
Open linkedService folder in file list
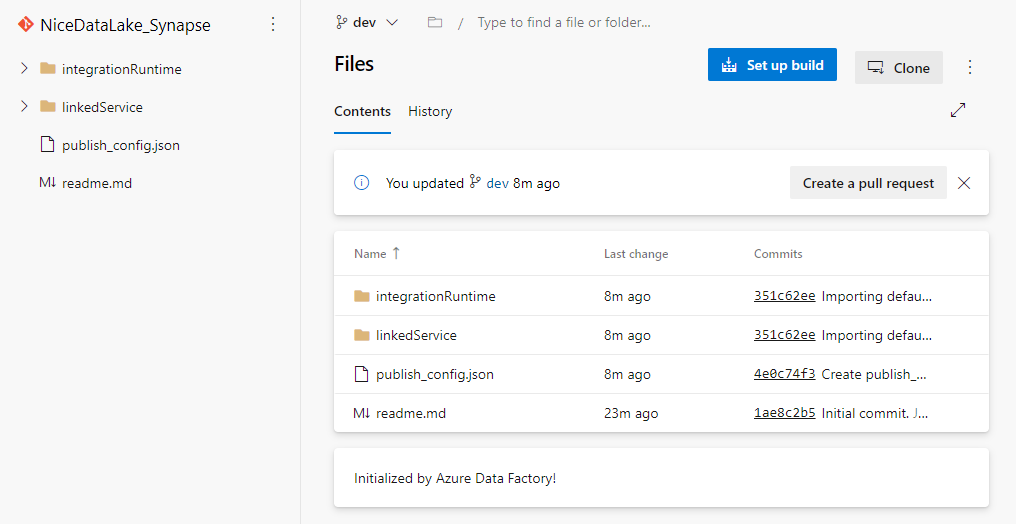click(x=416, y=335)
